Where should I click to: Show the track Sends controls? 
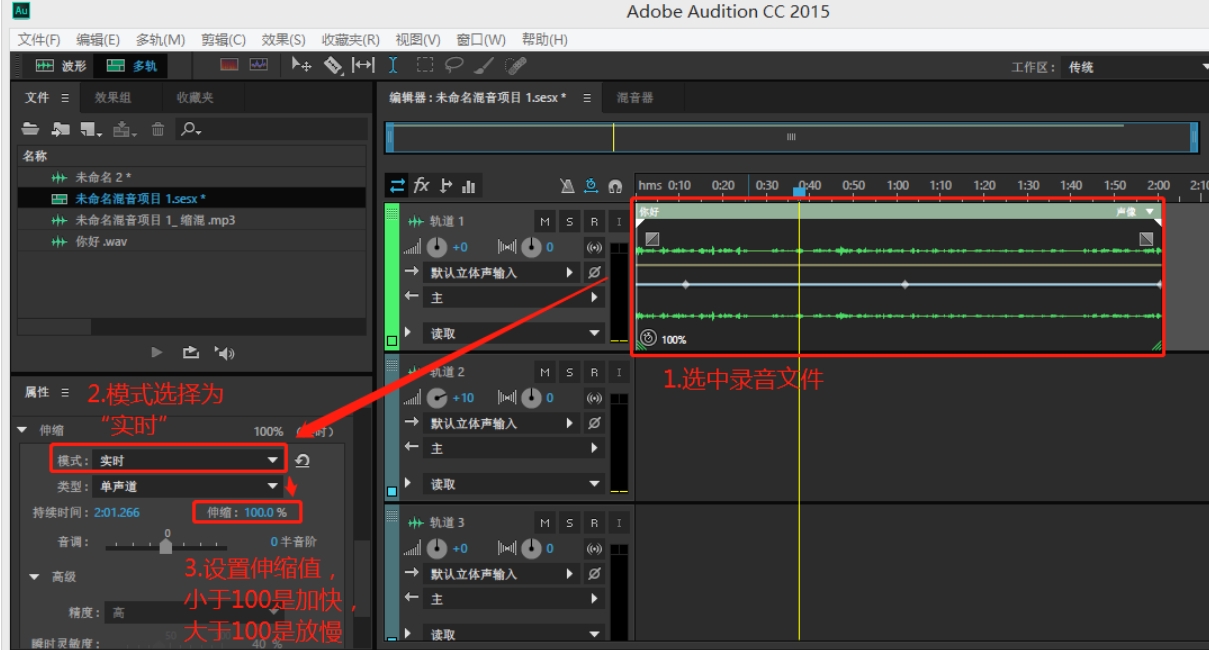(x=446, y=185)
